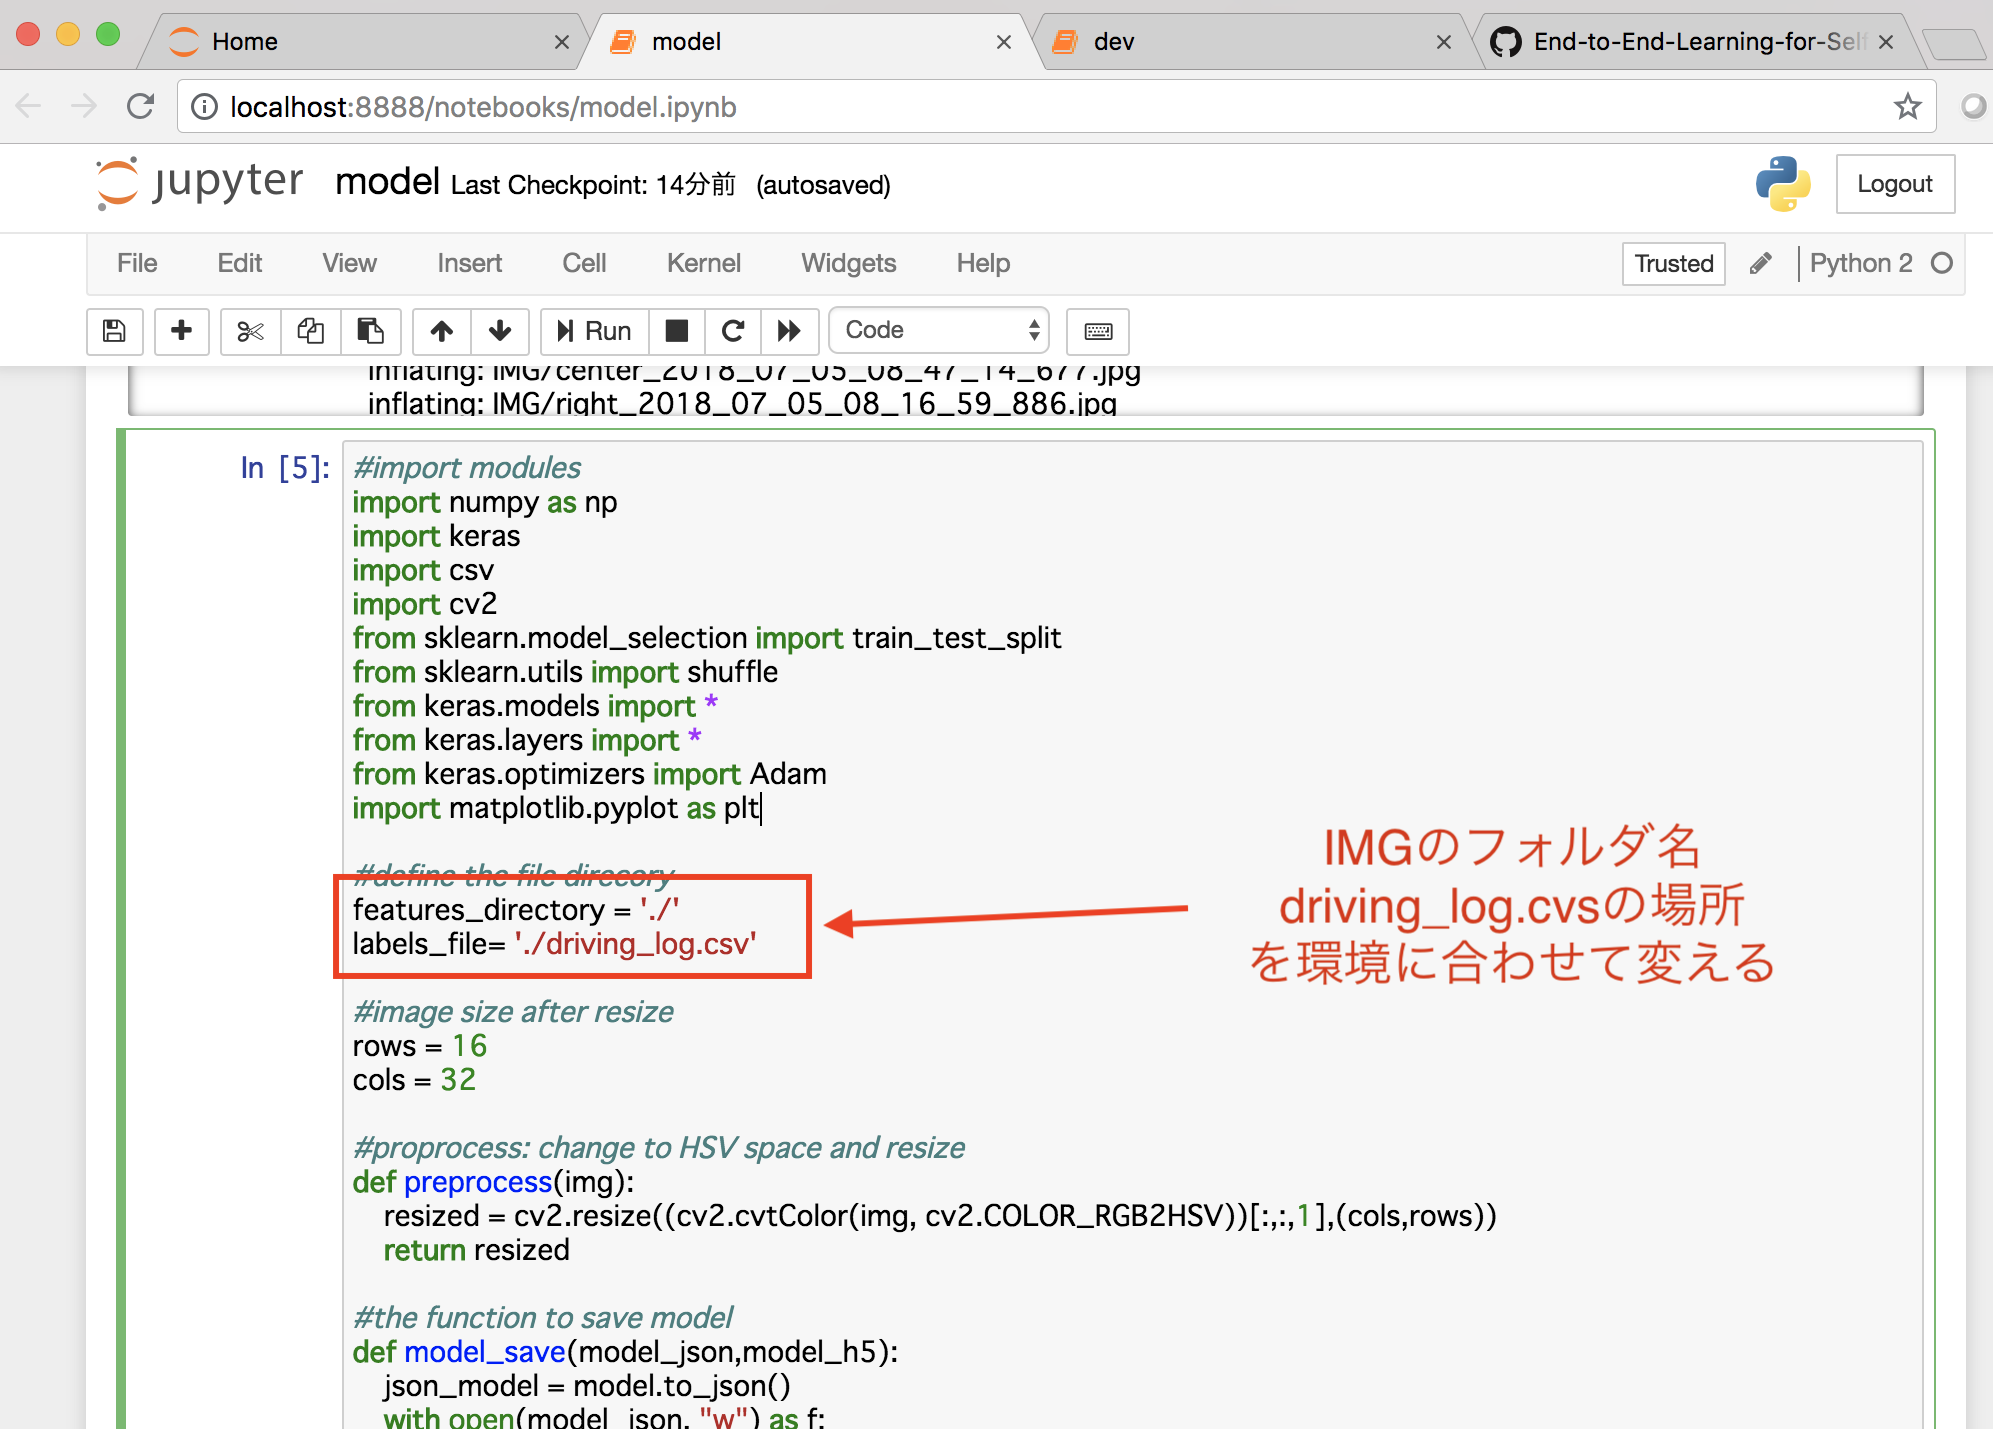Open the Code cell type dropdown
Viewport: 1993px width, 1429px height.
[938, 331]
